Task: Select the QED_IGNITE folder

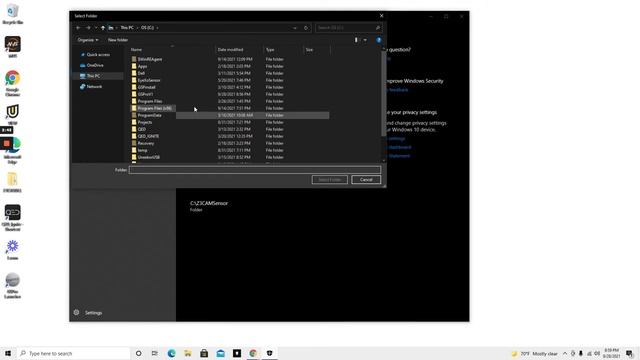Action: (x=148, y=136)
